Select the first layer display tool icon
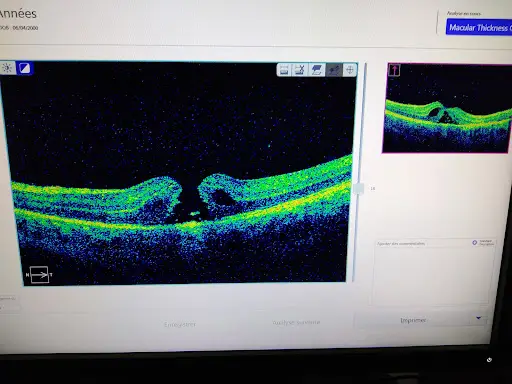This screenshot has width=512, height=384. tap(284, 70)
